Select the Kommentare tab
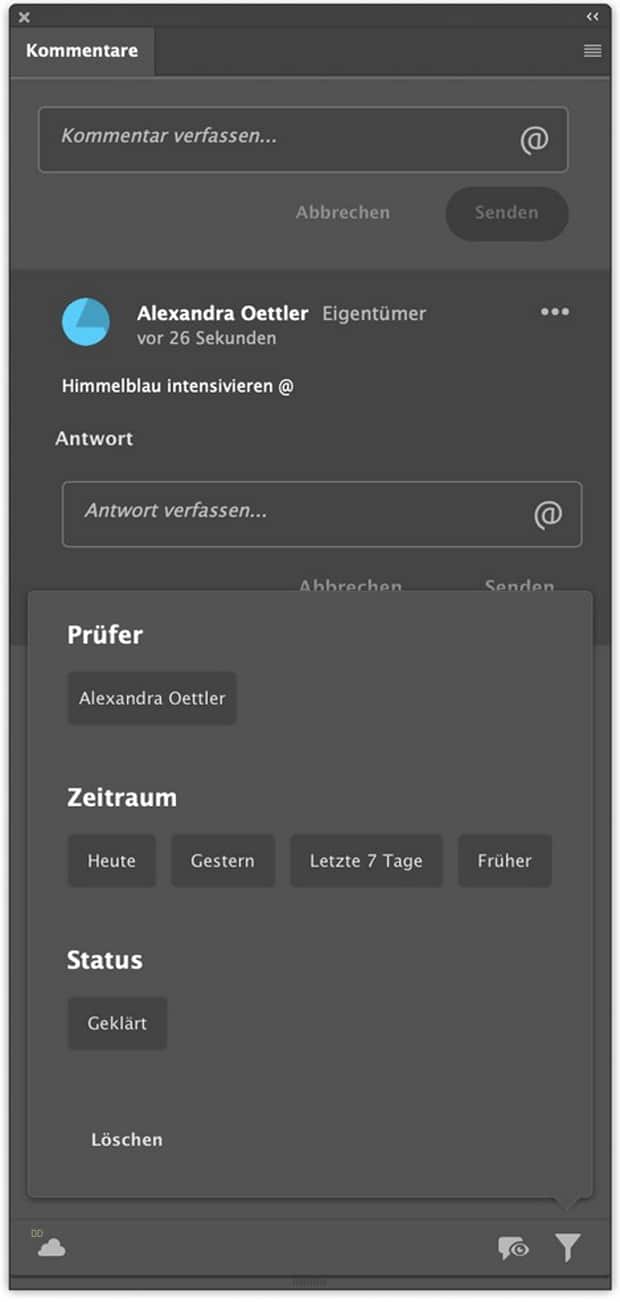This screenshot has width=620, height=1302. [82, 51]
